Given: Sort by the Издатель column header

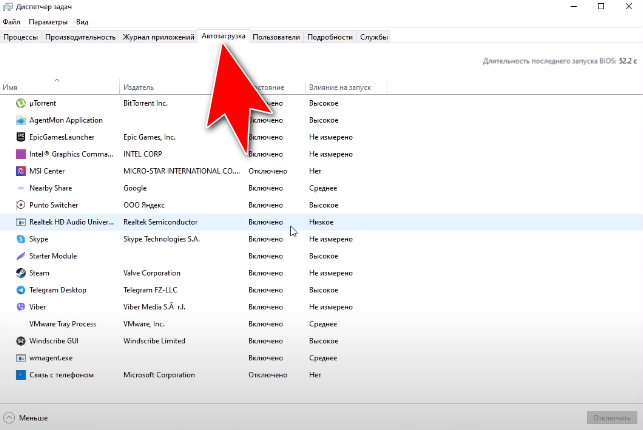Looking at the screenshot, I should point(139,87).
